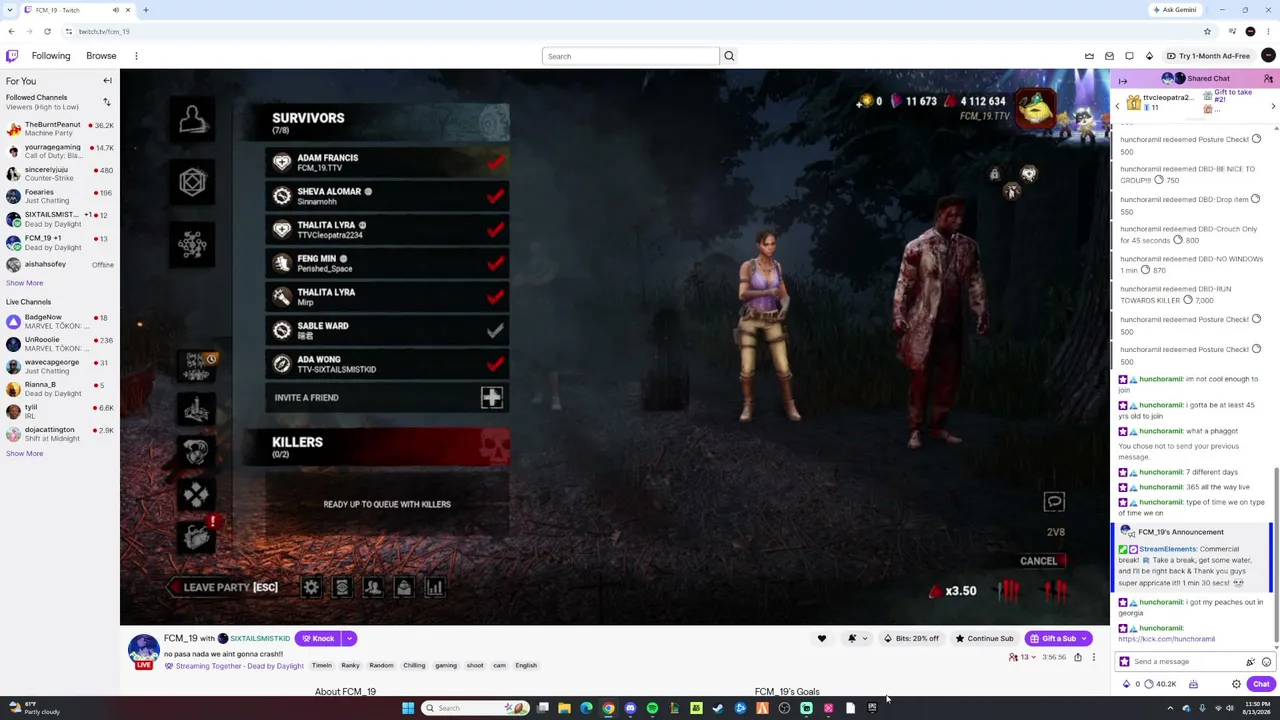Select the TimeIn stream tag
The image size is (1280, 720).
(321, 665)
